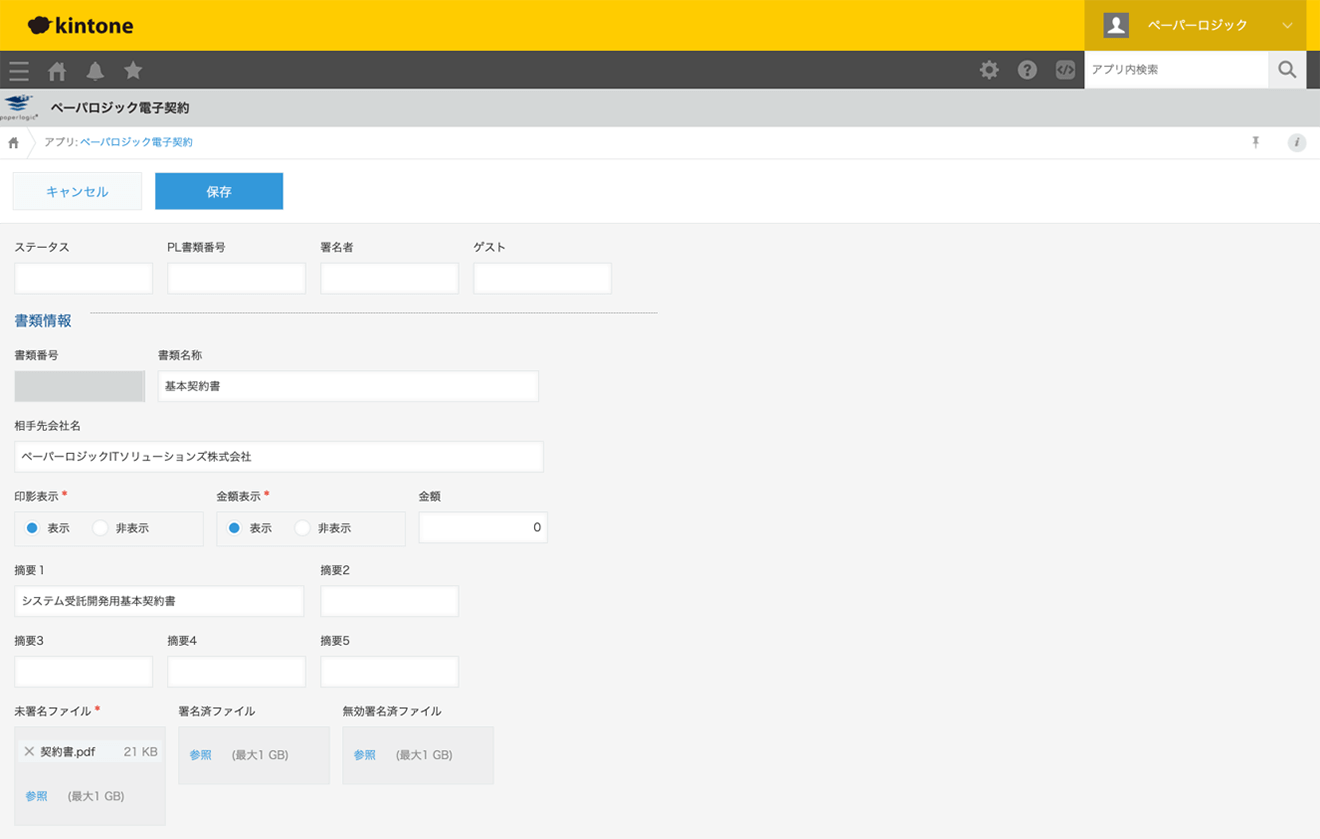Select 非表示 for 印影表示

point(100,527)
